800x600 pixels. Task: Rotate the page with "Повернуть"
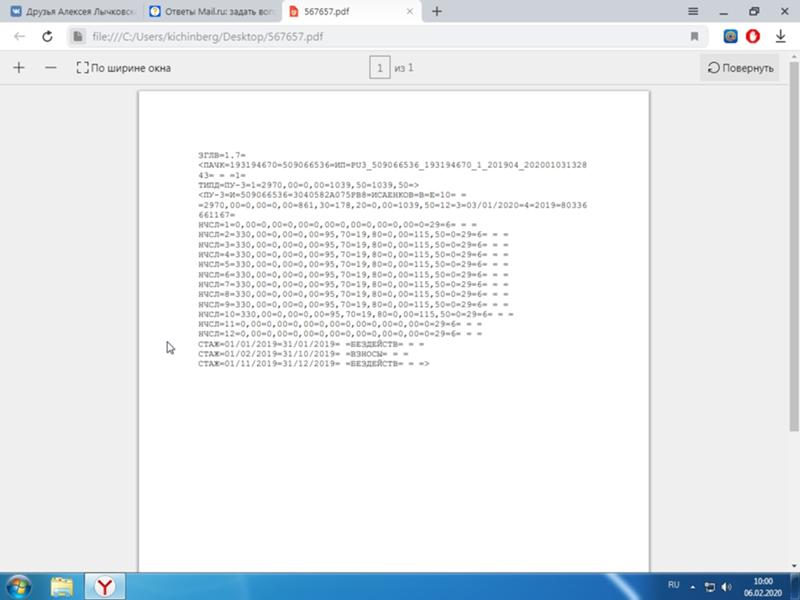tap(740, 68)
